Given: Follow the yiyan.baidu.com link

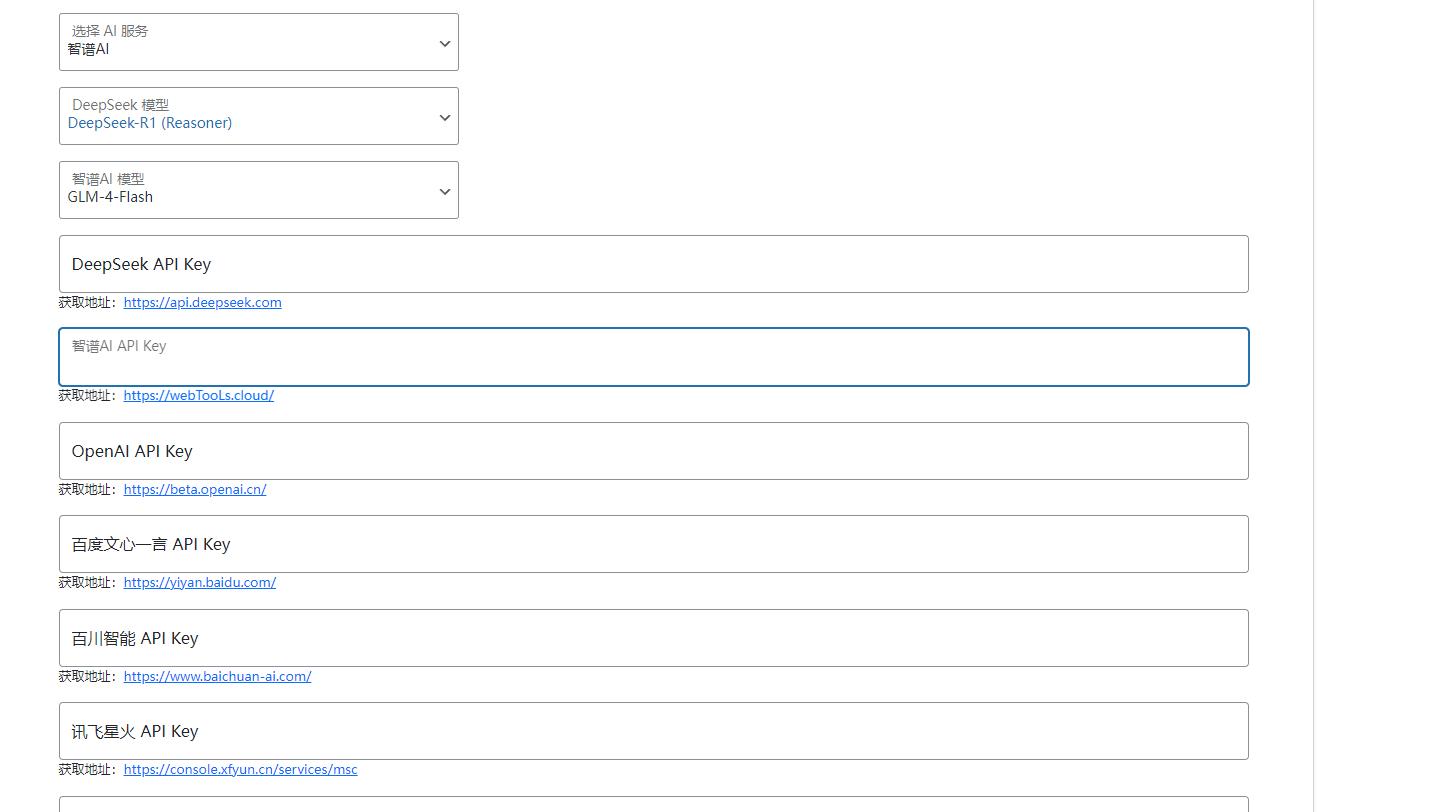Looking at the screenshot, I should pos(199,582).
